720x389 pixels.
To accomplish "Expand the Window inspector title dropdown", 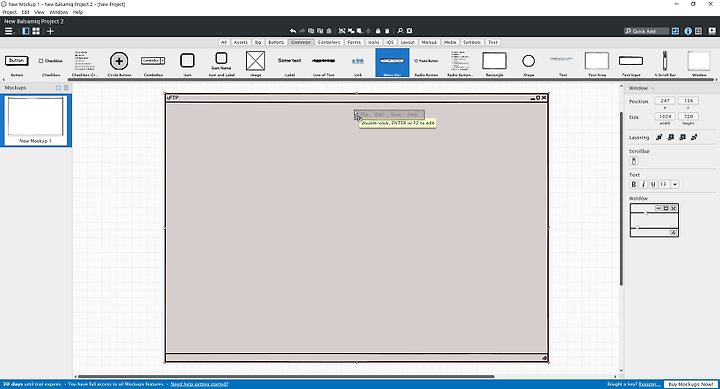I will click(653, 88).
